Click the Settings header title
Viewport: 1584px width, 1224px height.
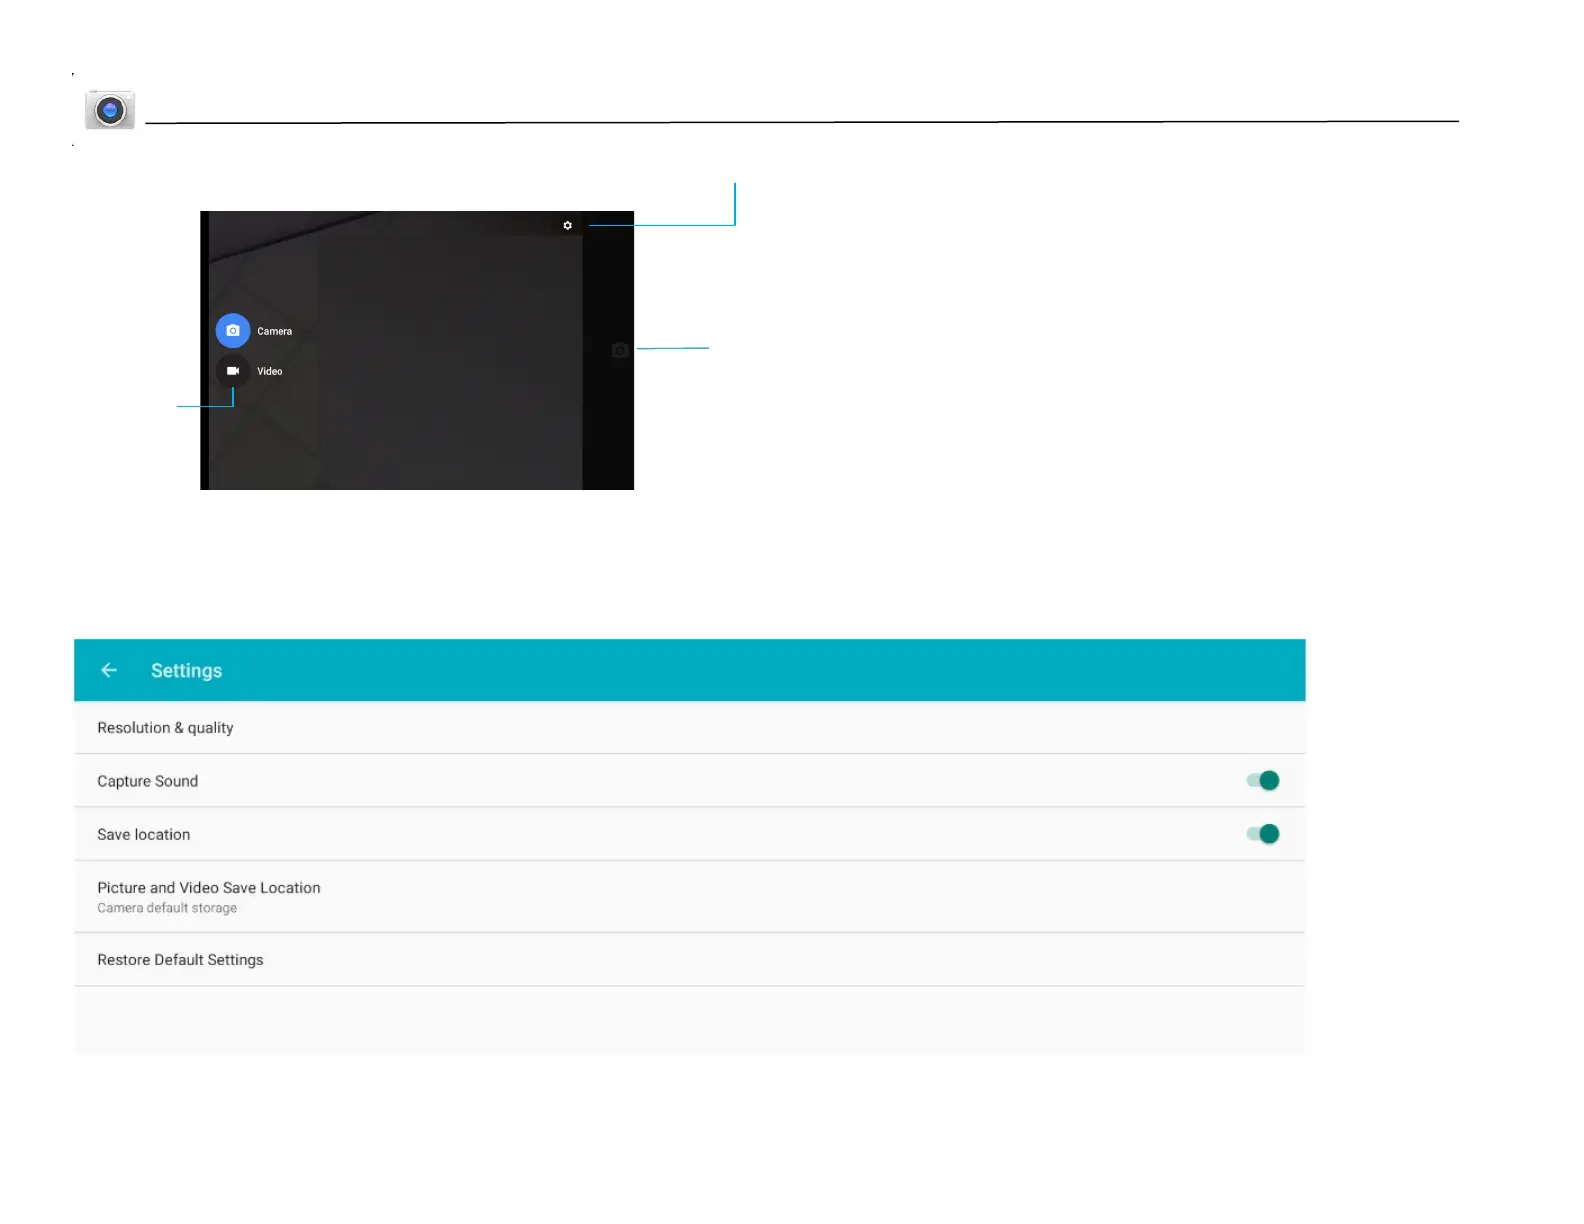click(186, 671)
